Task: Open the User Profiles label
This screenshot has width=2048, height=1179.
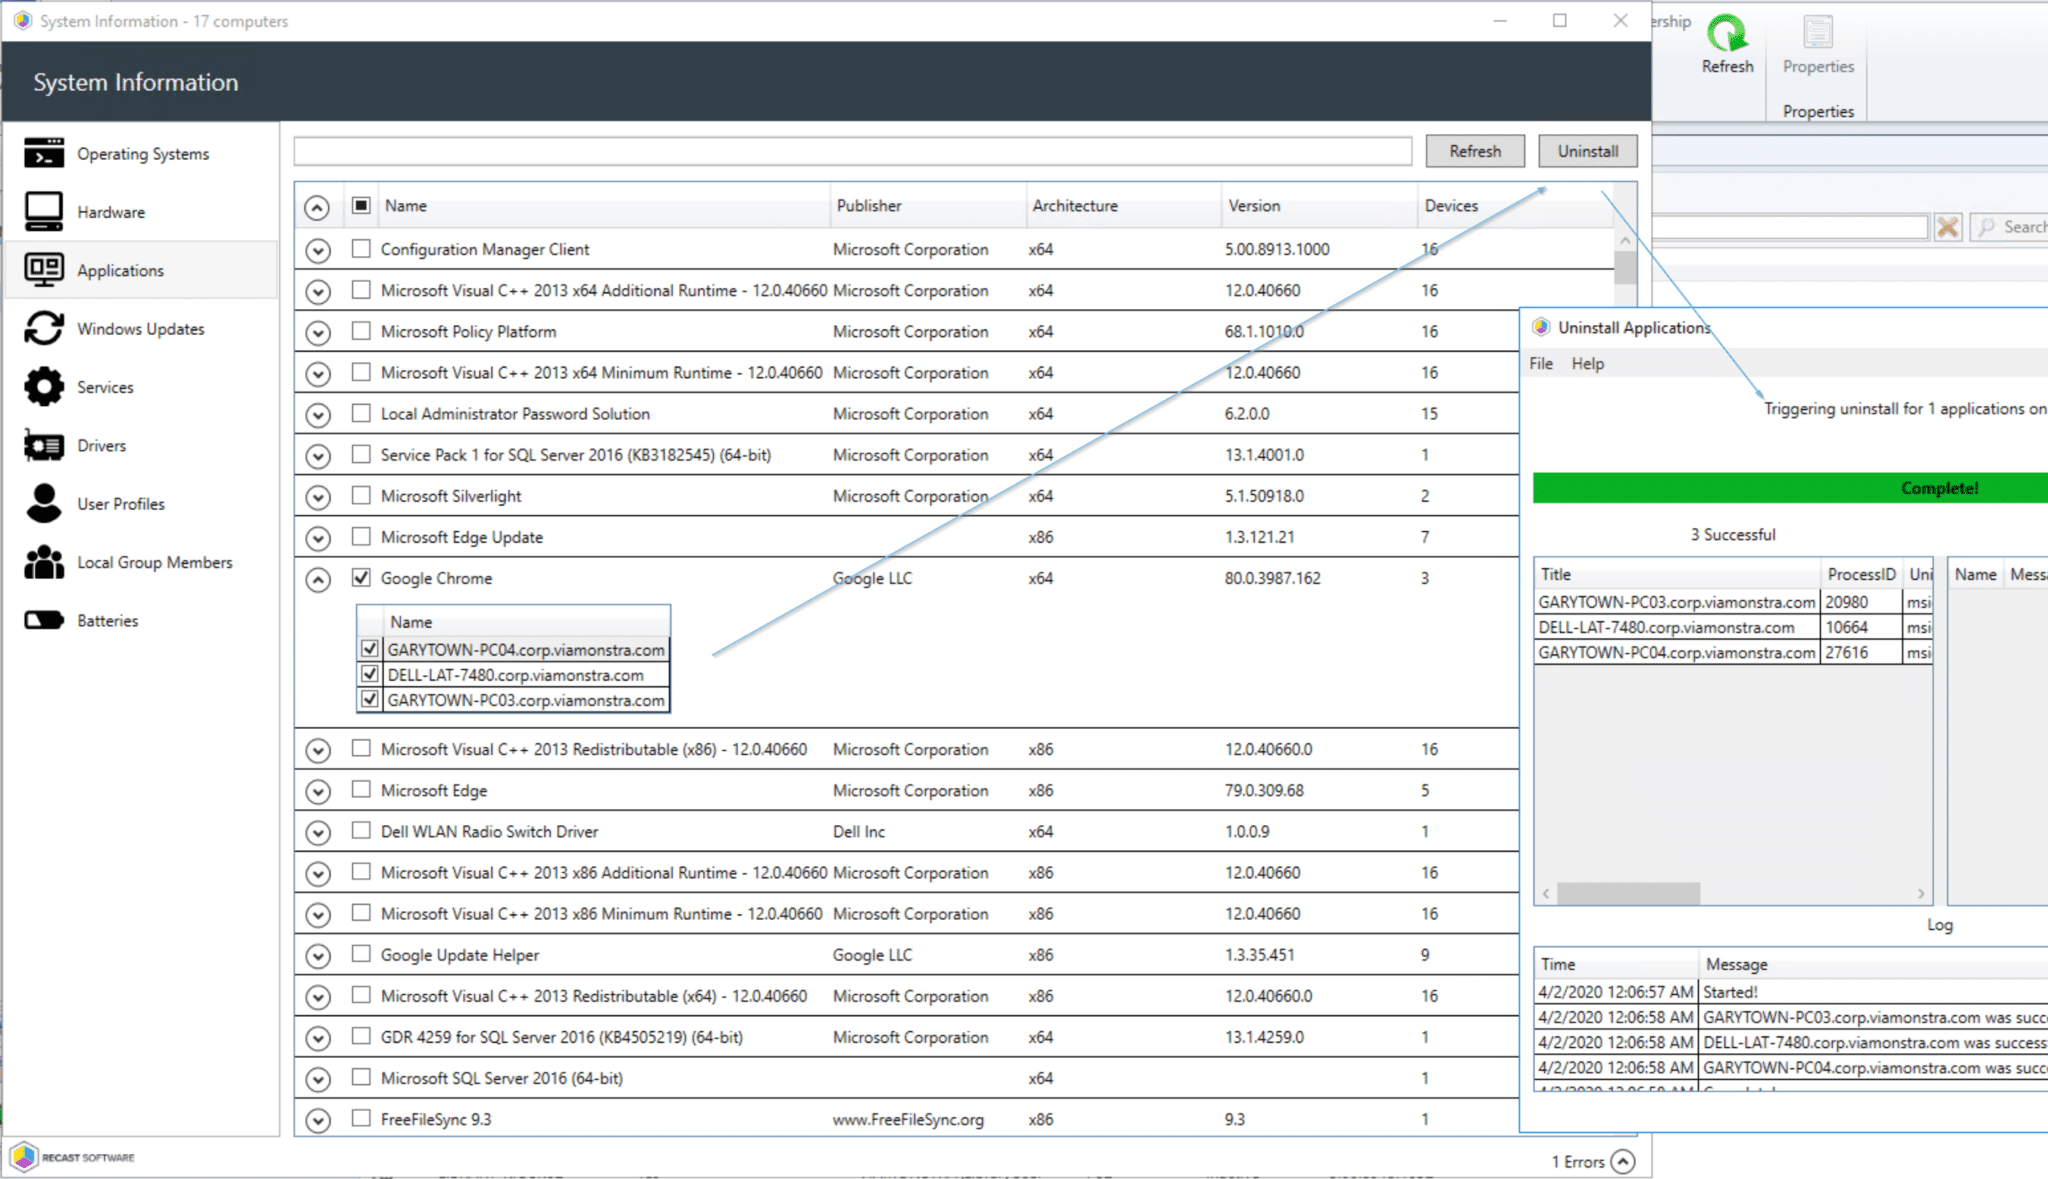Action: click(x=121, y=503)
